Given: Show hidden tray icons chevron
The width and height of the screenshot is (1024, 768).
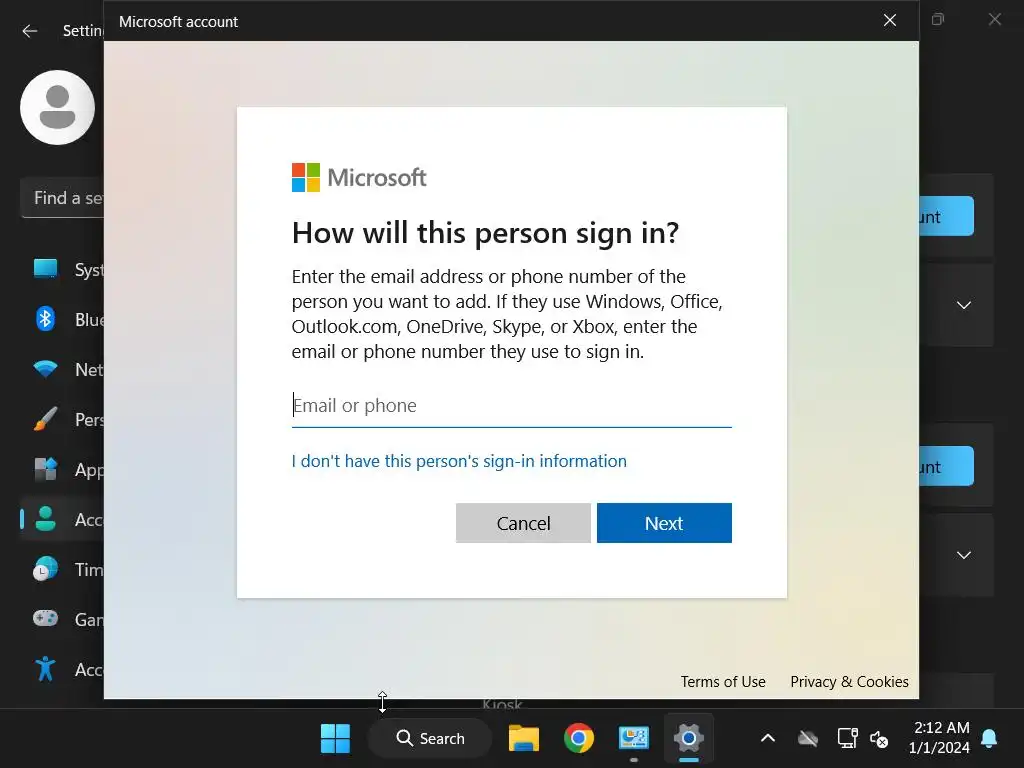Looking at the screenshot, I should [x=768, y=739].
